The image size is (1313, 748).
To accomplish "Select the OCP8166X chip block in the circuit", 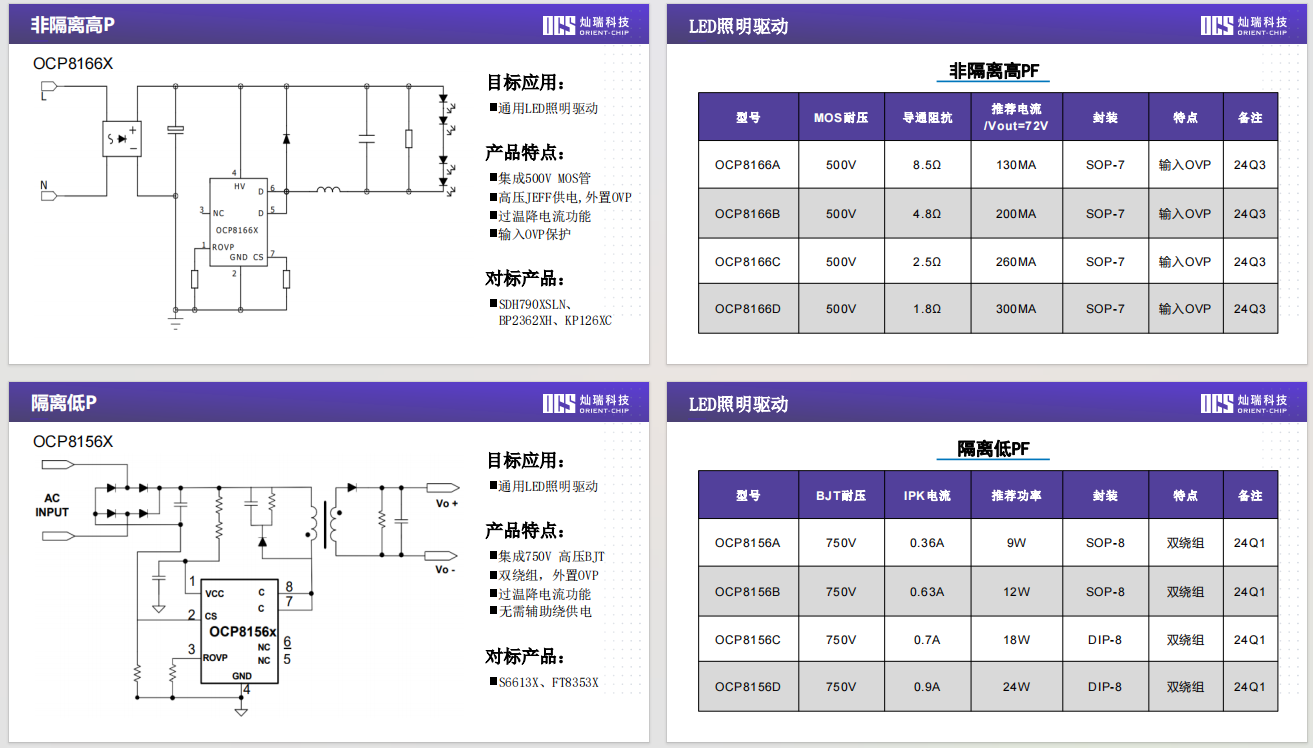I will [x=238, y=222].
